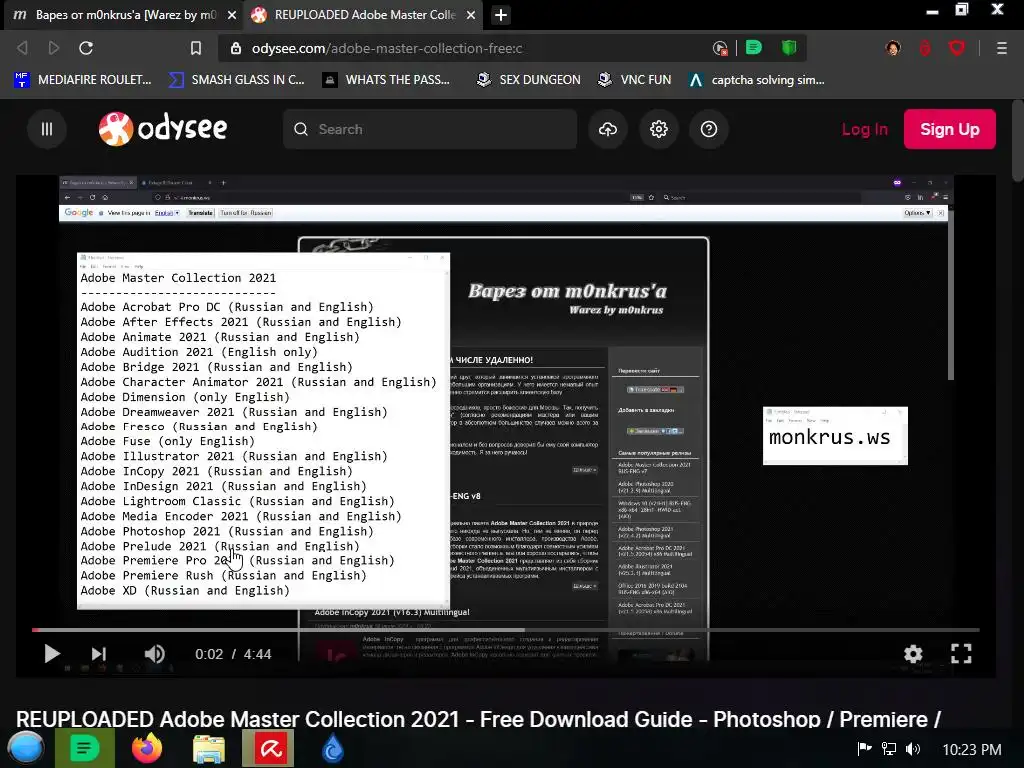Open the profile avatar icon
Screen dimensions: 1024x768
pyautogui.click(x=893, y=48)
